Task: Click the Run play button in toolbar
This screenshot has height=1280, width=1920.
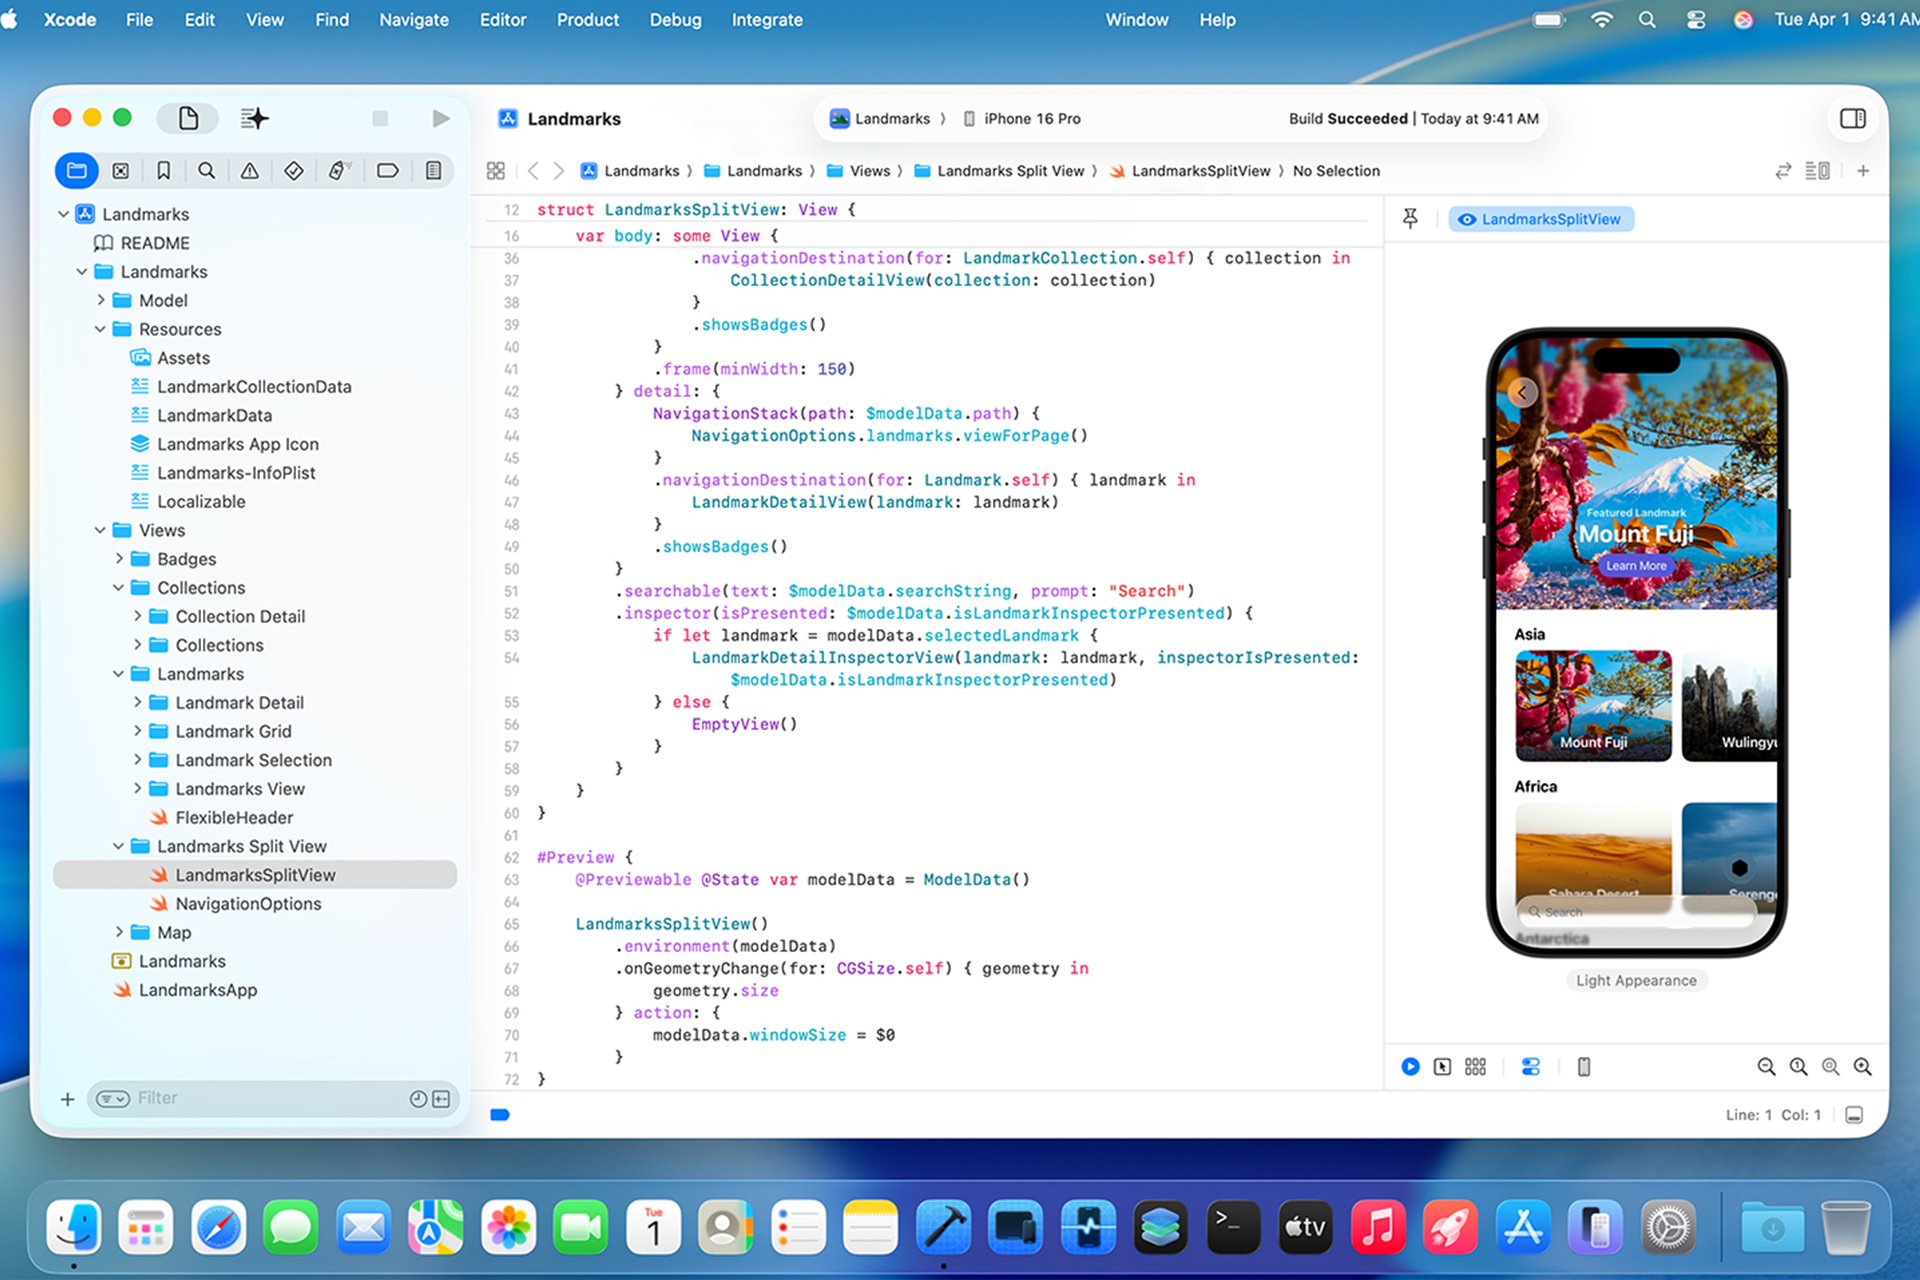Action: point(440,119)
